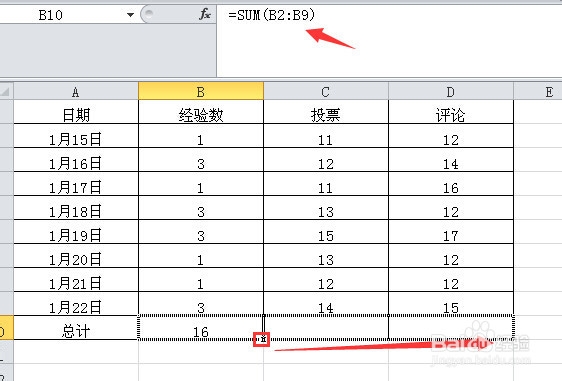Select cell B10 showing total 16

[201, 328]
